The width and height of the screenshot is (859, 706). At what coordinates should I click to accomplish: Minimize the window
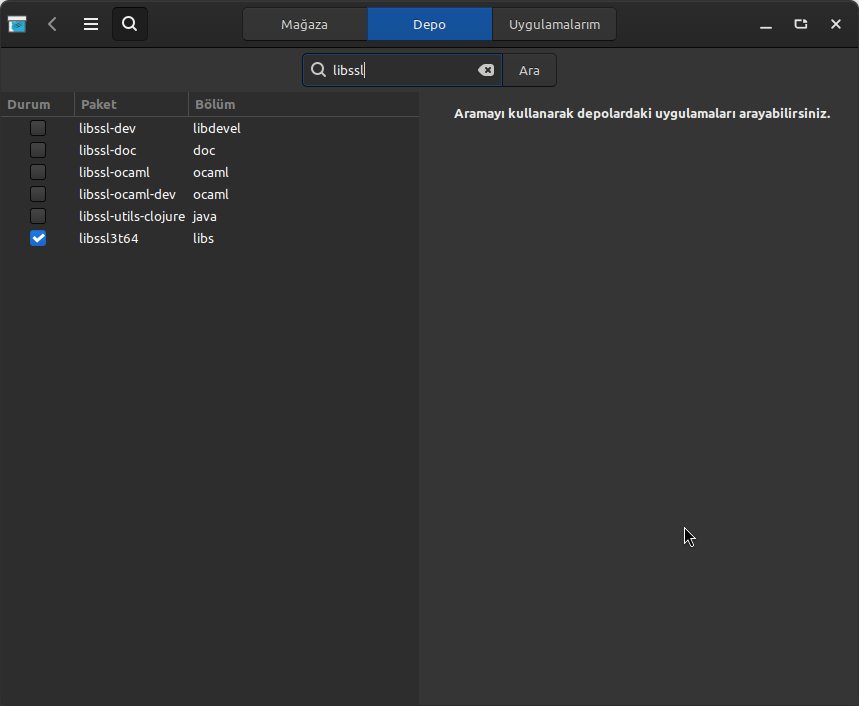(766, 24)
